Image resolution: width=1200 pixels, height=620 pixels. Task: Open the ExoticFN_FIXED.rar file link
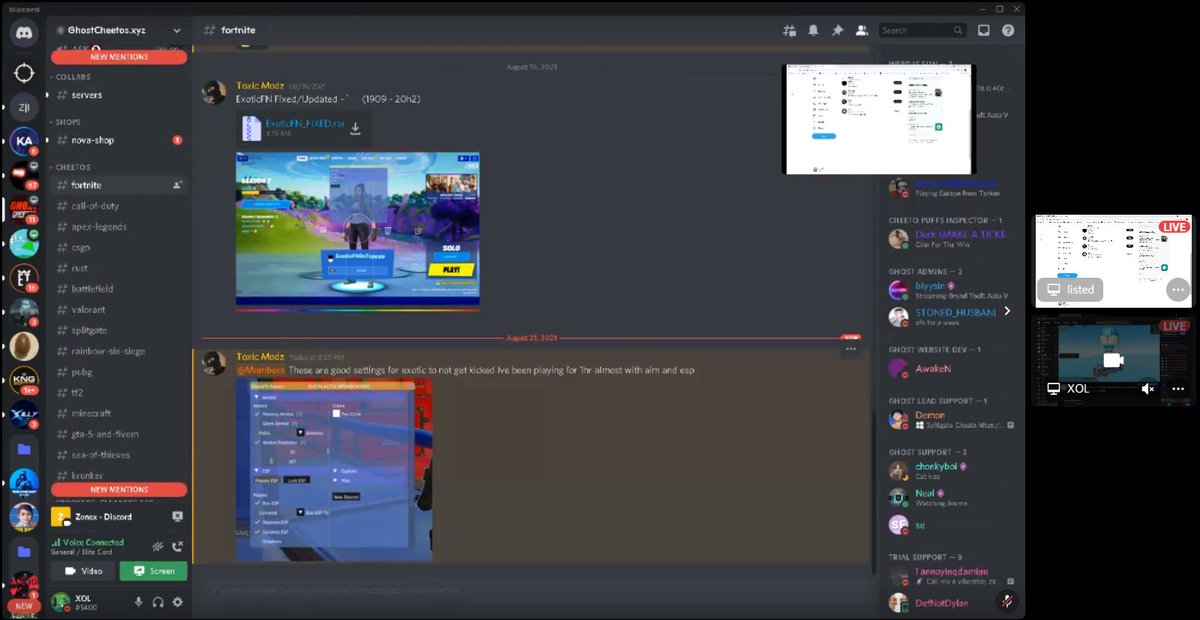pos(304,123)
